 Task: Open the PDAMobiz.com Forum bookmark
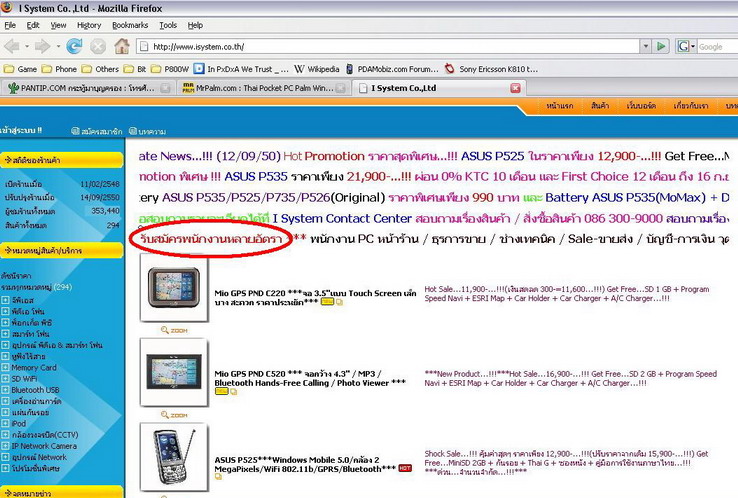pyautogui.click(x=392, y=69)
